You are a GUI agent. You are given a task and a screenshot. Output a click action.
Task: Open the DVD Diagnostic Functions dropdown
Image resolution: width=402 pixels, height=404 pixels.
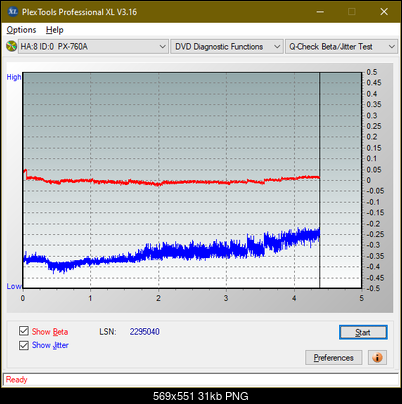(227, 47)
